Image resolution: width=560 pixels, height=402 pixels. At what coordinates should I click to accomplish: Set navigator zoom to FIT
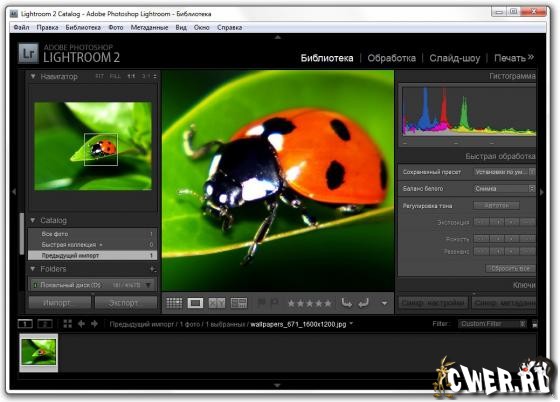coord(100,76)
